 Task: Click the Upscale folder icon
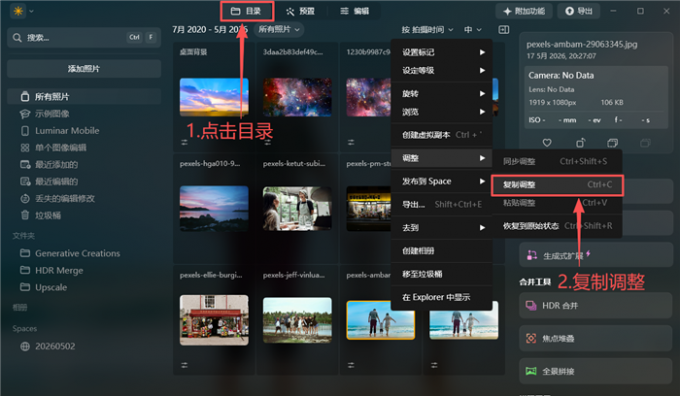click(x=25, y=287)
